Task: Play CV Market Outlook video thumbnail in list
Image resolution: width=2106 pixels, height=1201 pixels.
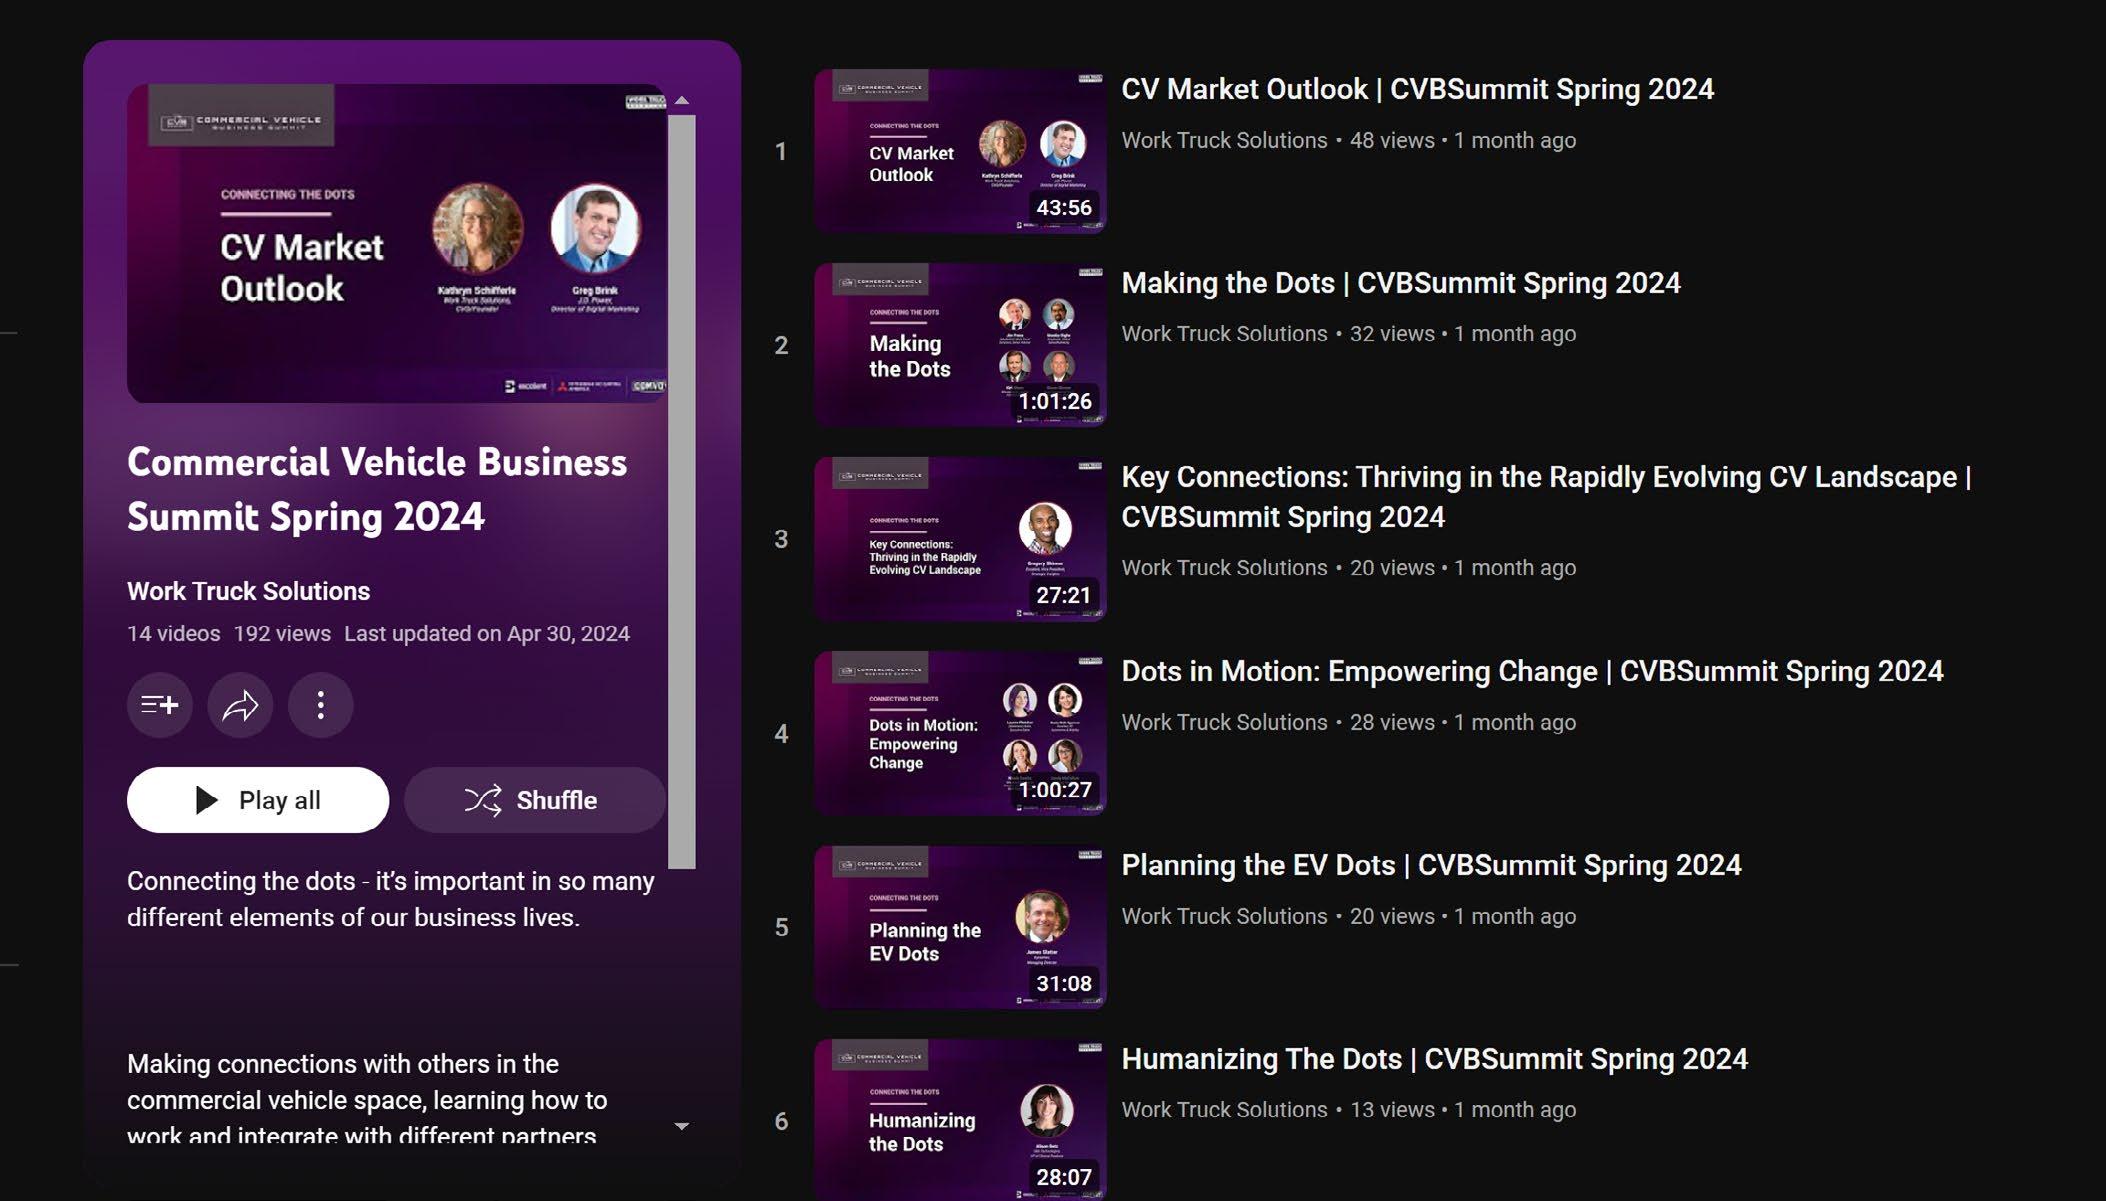Action: 959,151
